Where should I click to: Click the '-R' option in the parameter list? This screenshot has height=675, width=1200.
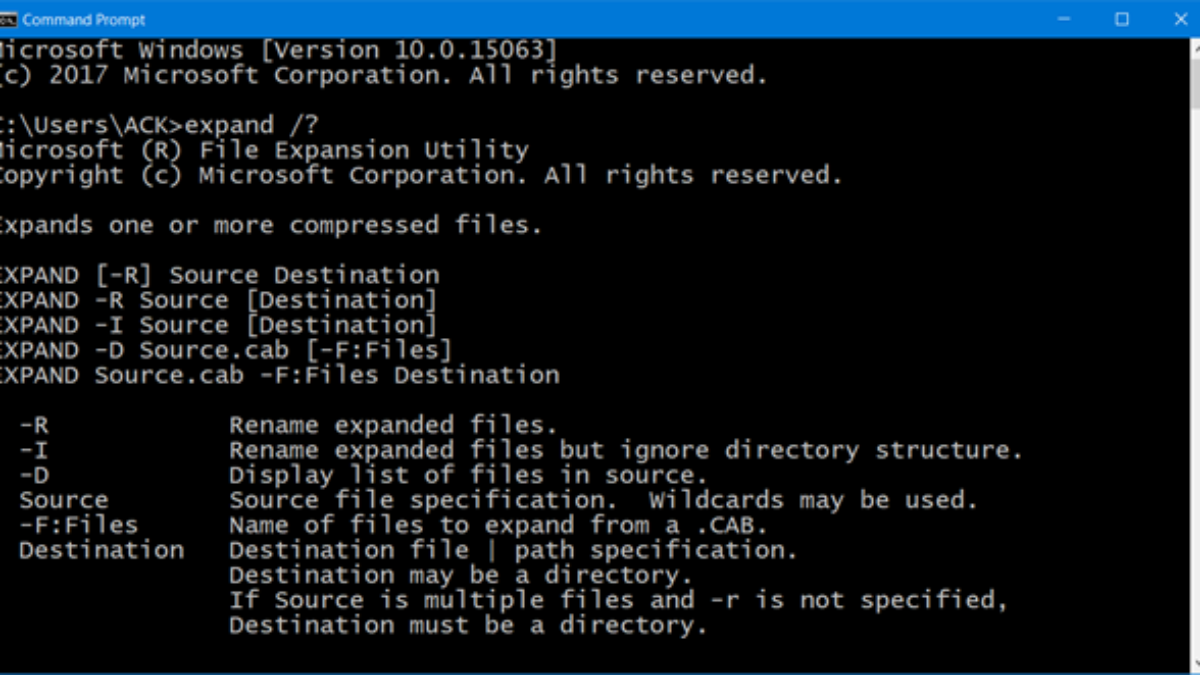tap(33, 425)
